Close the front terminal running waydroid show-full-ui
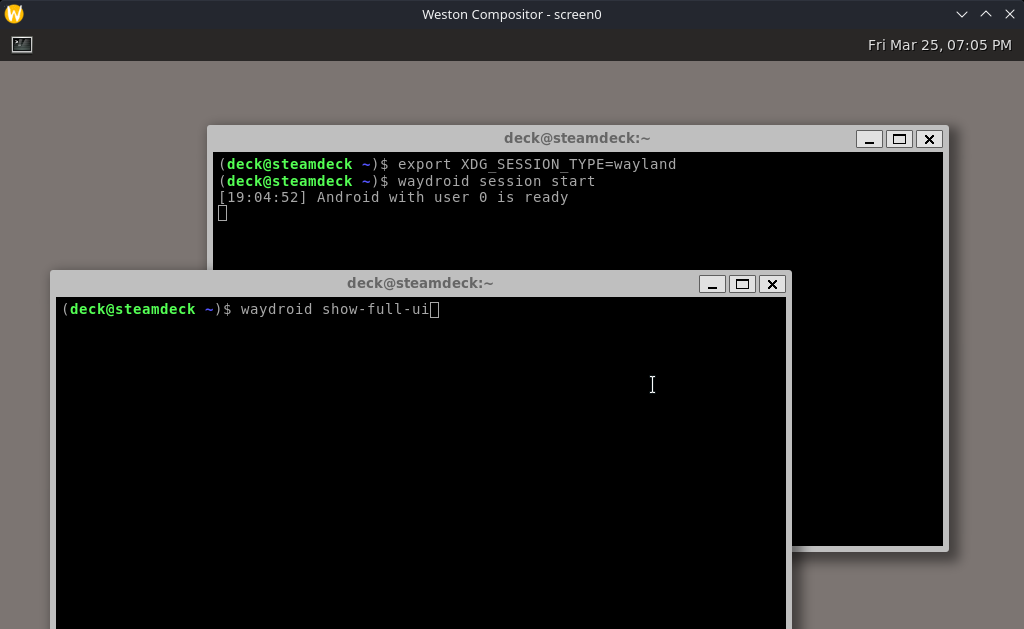 coord(772,284)
